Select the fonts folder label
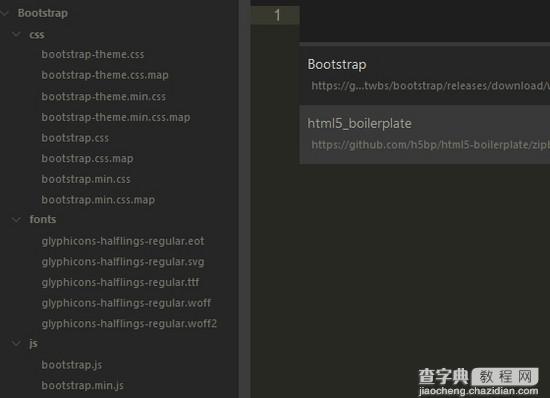The width and height of the screenshot is (550, 398). click(42, 220)
